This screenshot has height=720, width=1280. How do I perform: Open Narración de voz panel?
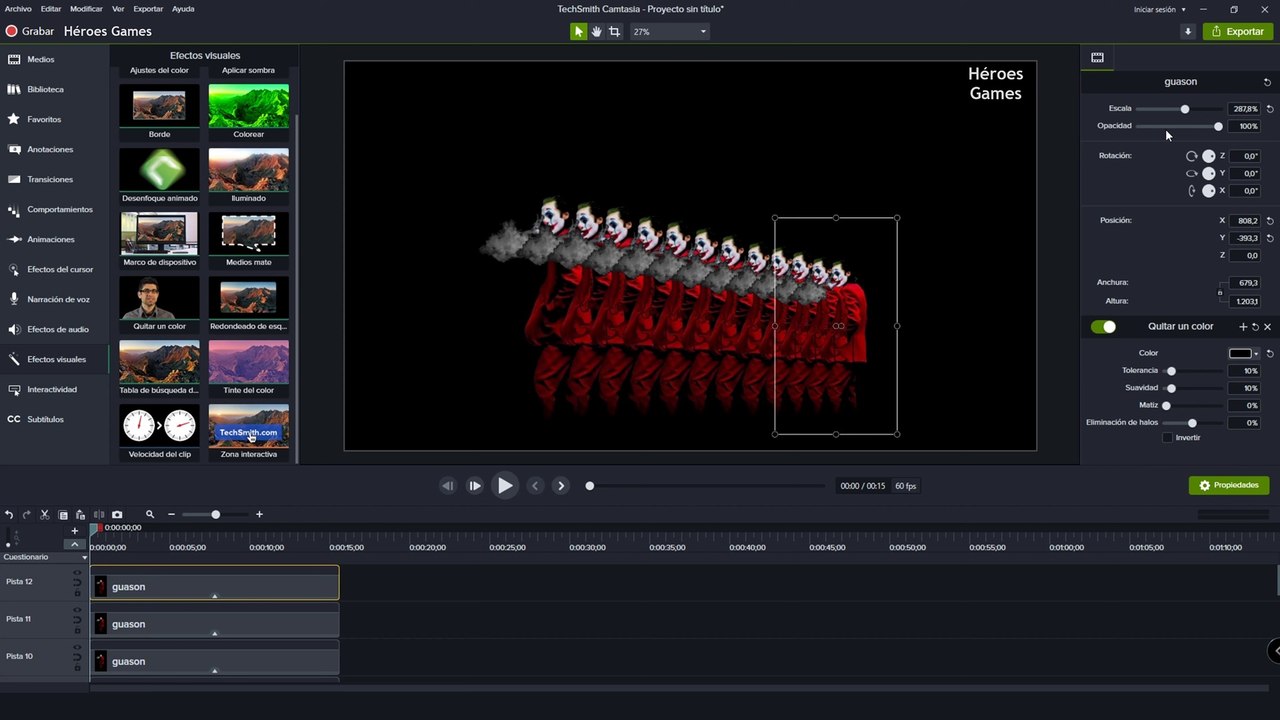pyautogui.click(x=54, y=299)
